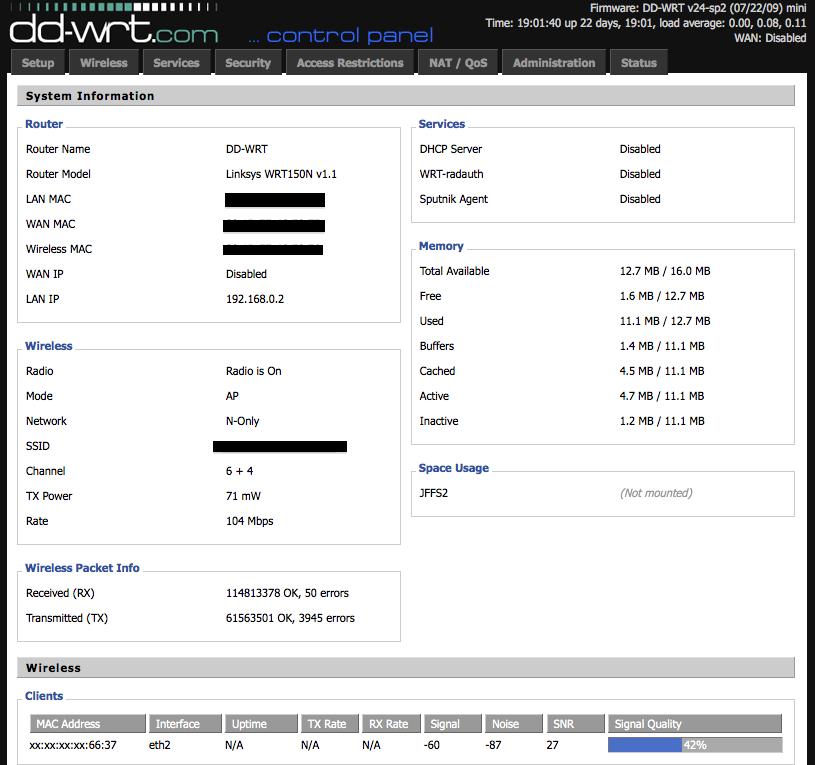
Task: Click the Memory group label
Action: click(441, 246)
